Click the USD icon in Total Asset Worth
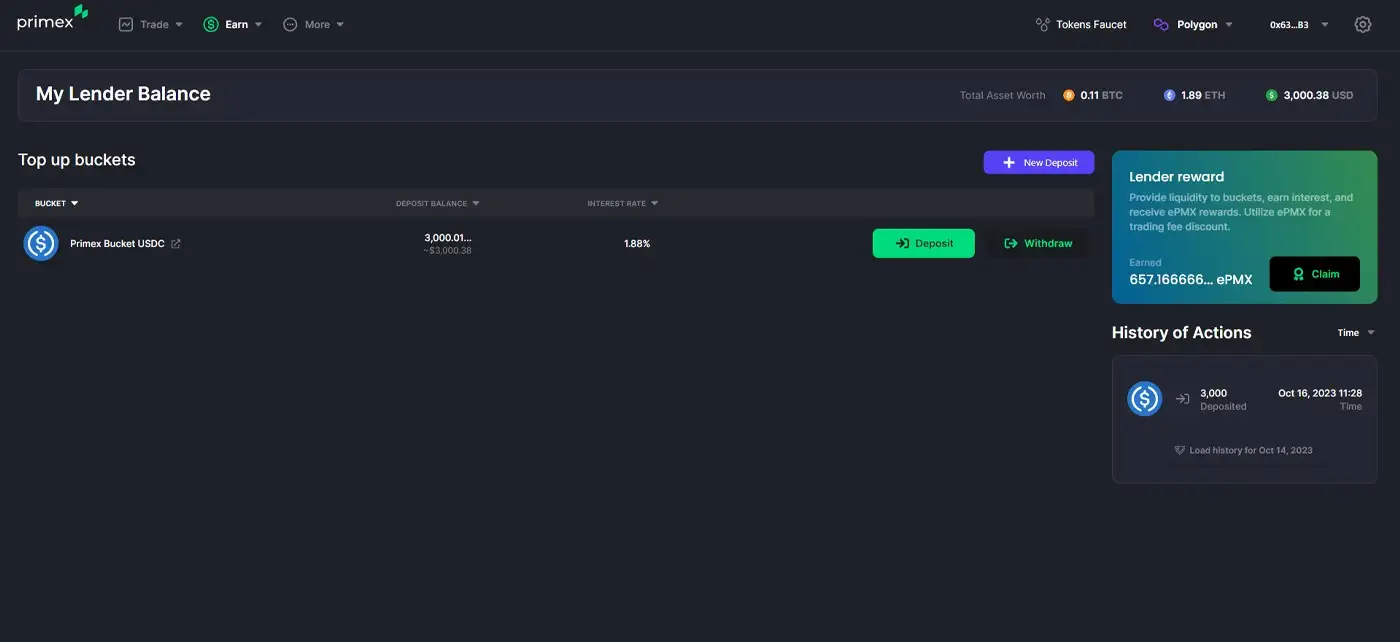Image resolution: width=1400 pixels, height=642 pixels. [1271, 95]
